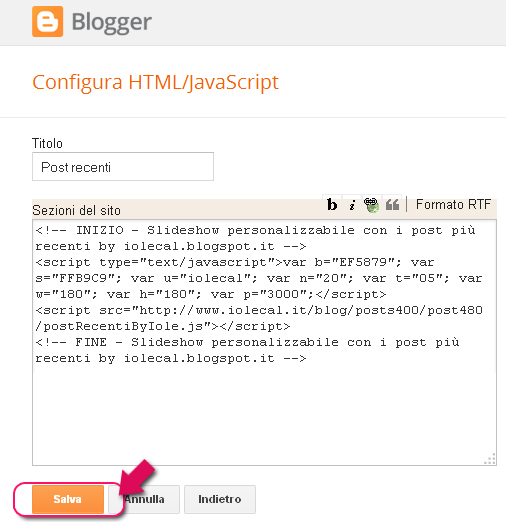Place cursor on the INIZIO comment line
Image resolution: width=506 pixels, height=522 pixels.
(x=255, y=230)
